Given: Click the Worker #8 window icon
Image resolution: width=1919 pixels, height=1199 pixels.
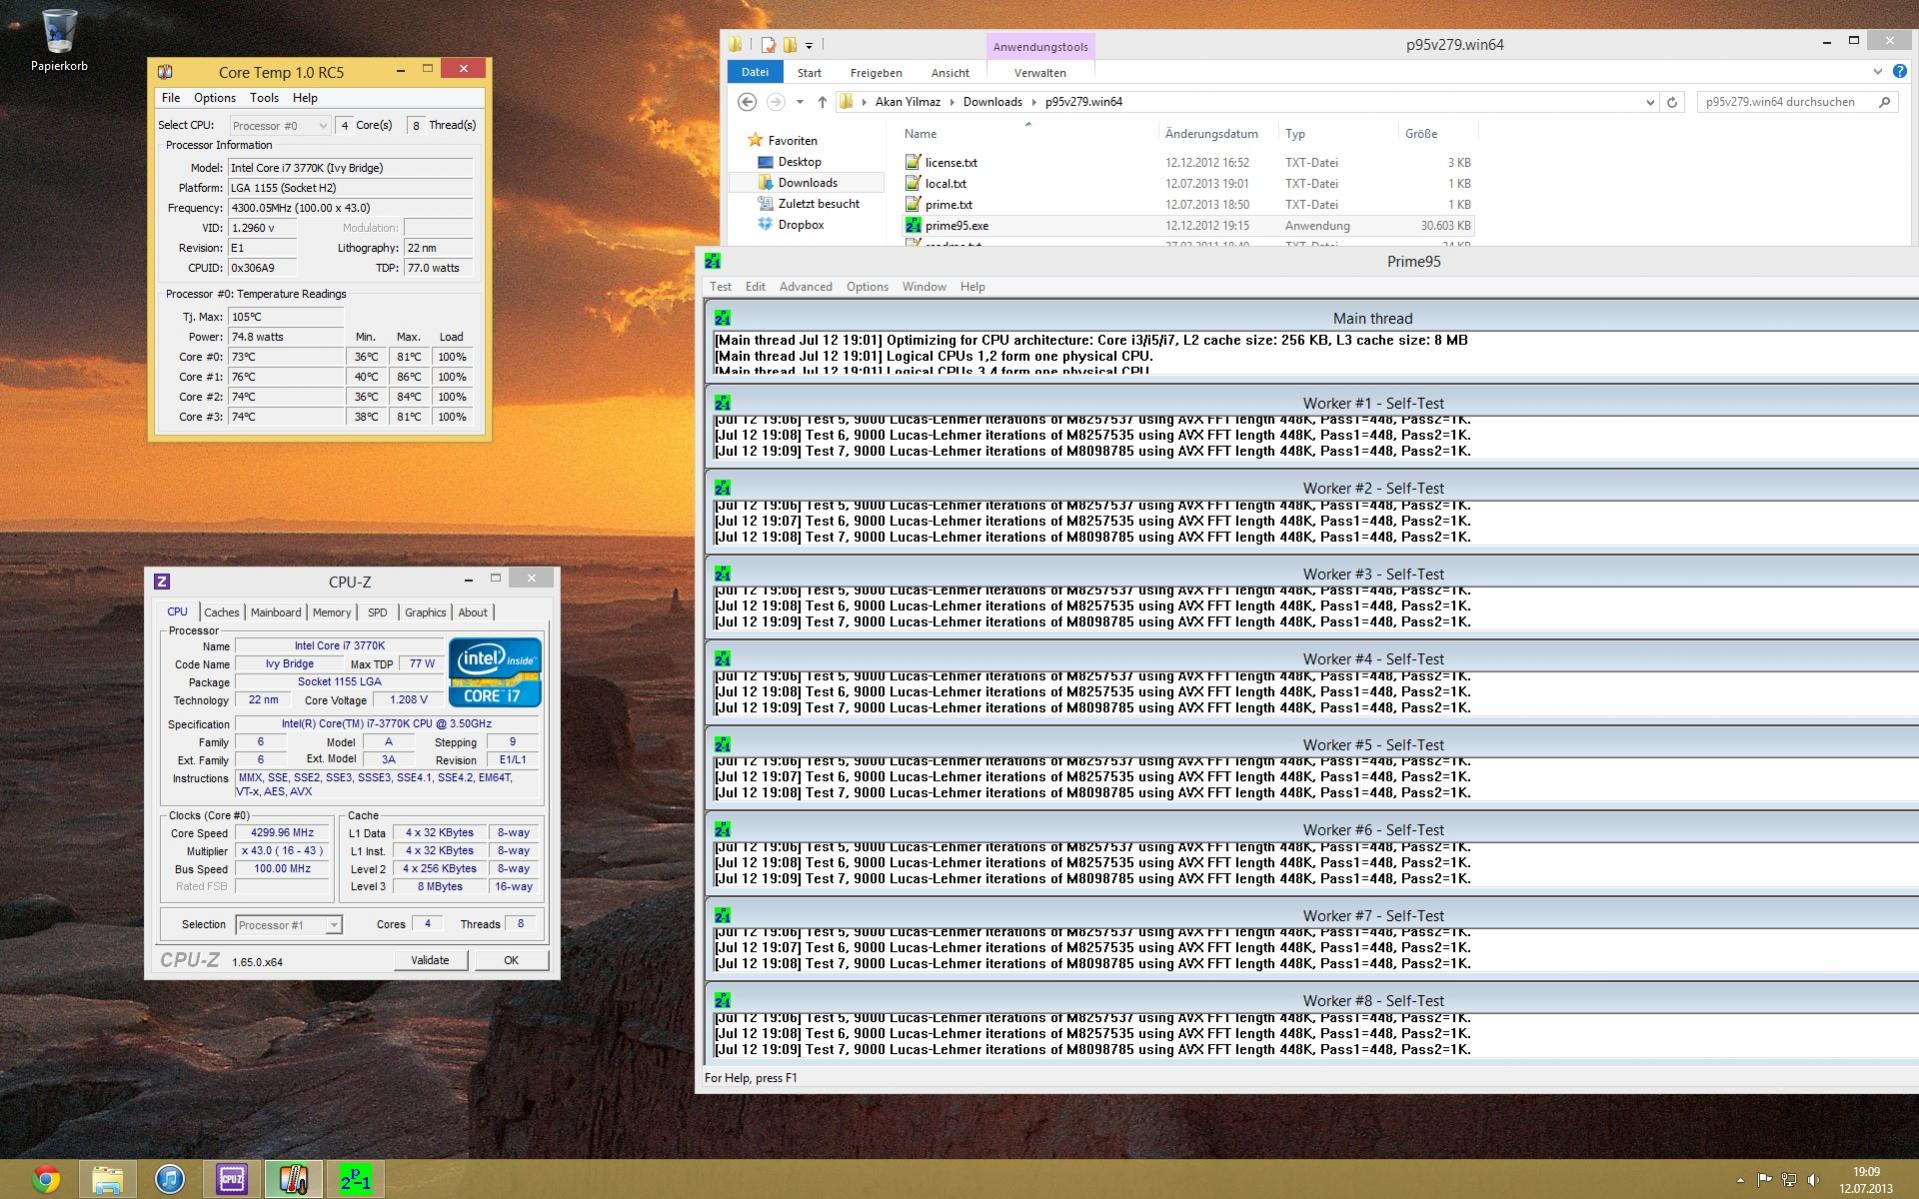Looking at the screenshot, I should (x=722, y=1000).
